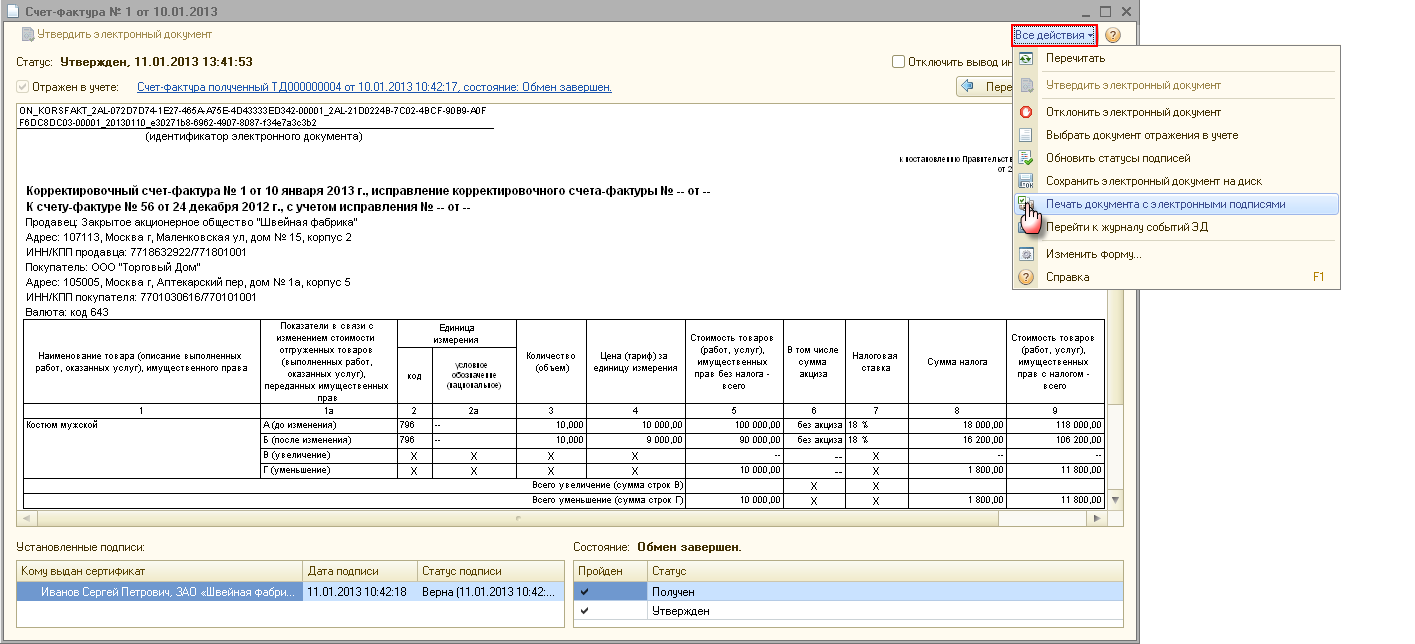The width and height of the screenshot is (1415, 644).
Task: Click the Всего увеличение (сумма строк В) row label
Action: point(606,485)
